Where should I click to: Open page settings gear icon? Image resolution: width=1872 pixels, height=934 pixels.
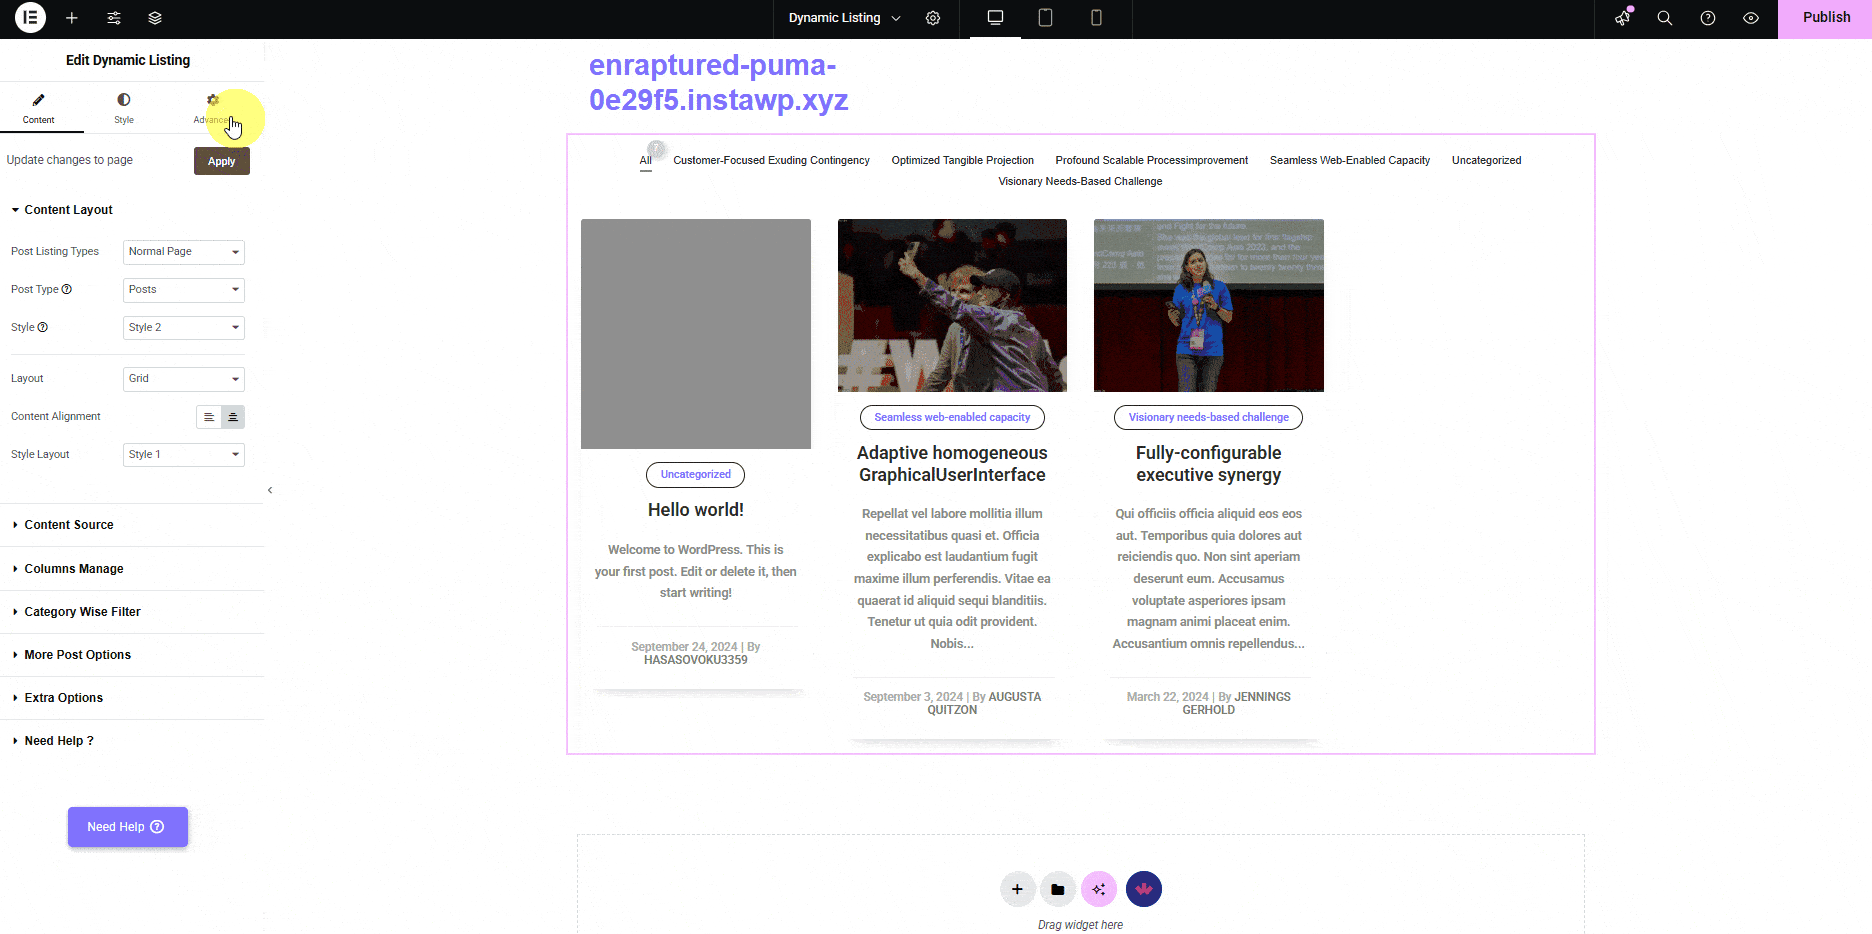click(x=933, y=18)
